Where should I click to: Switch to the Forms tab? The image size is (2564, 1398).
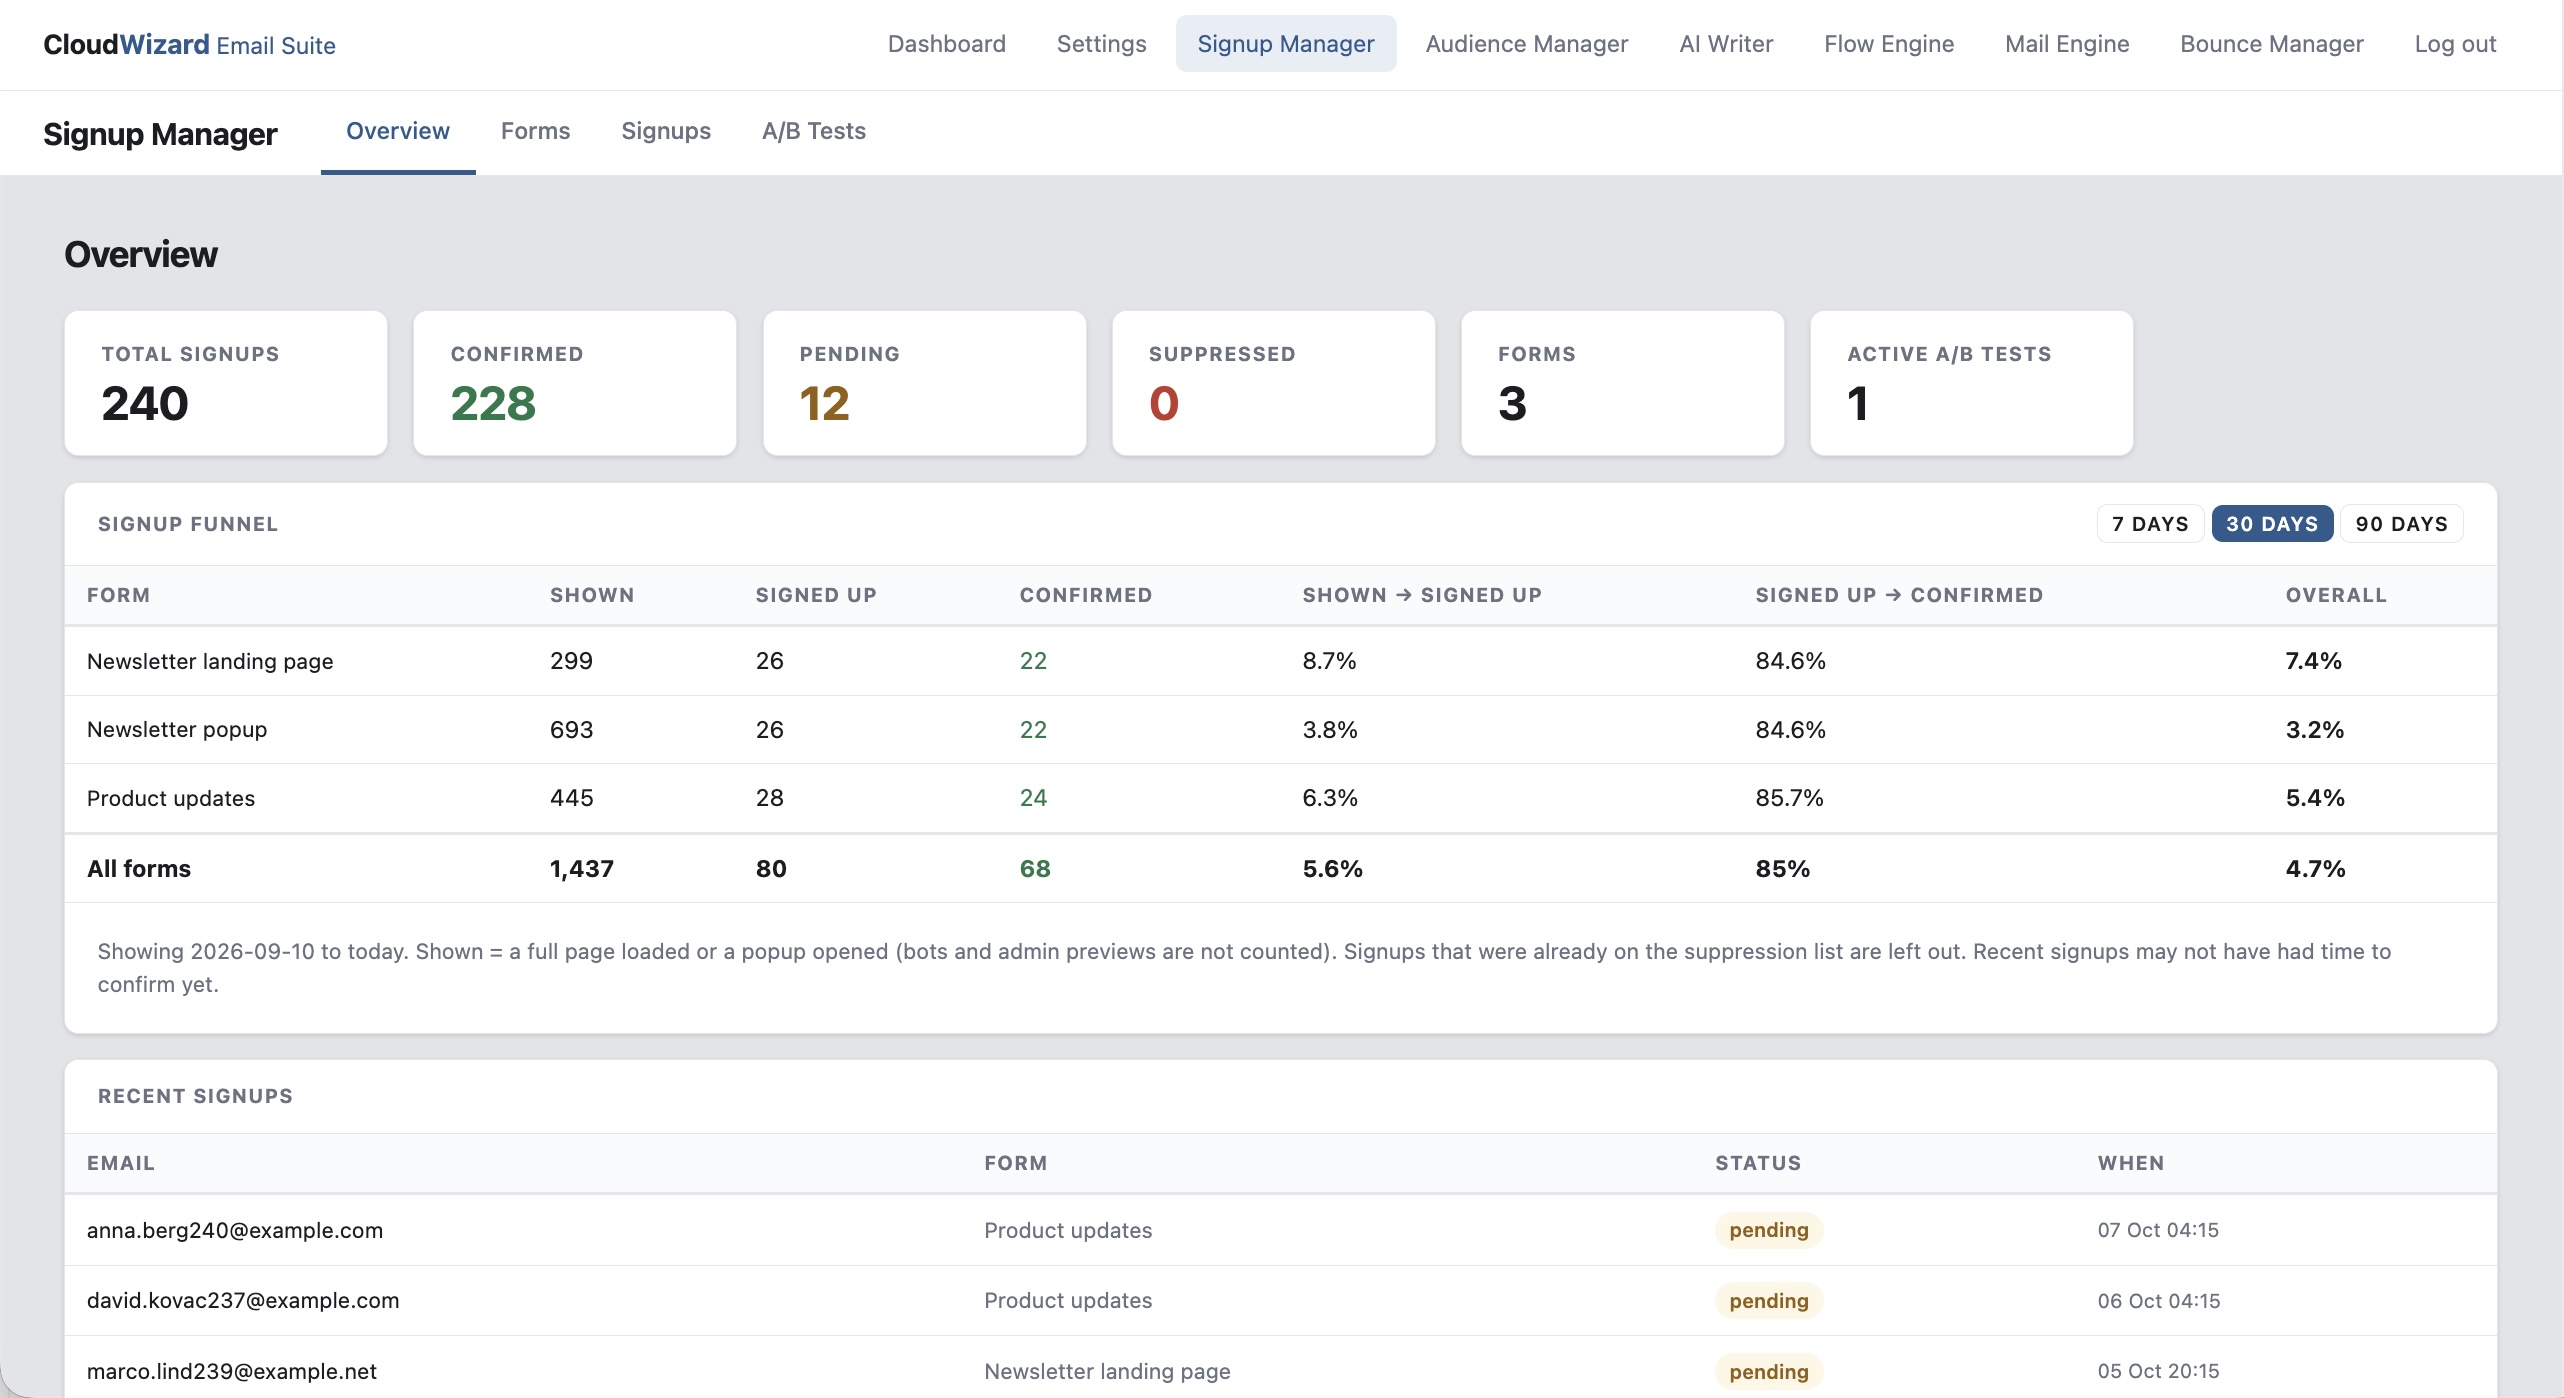535,131
